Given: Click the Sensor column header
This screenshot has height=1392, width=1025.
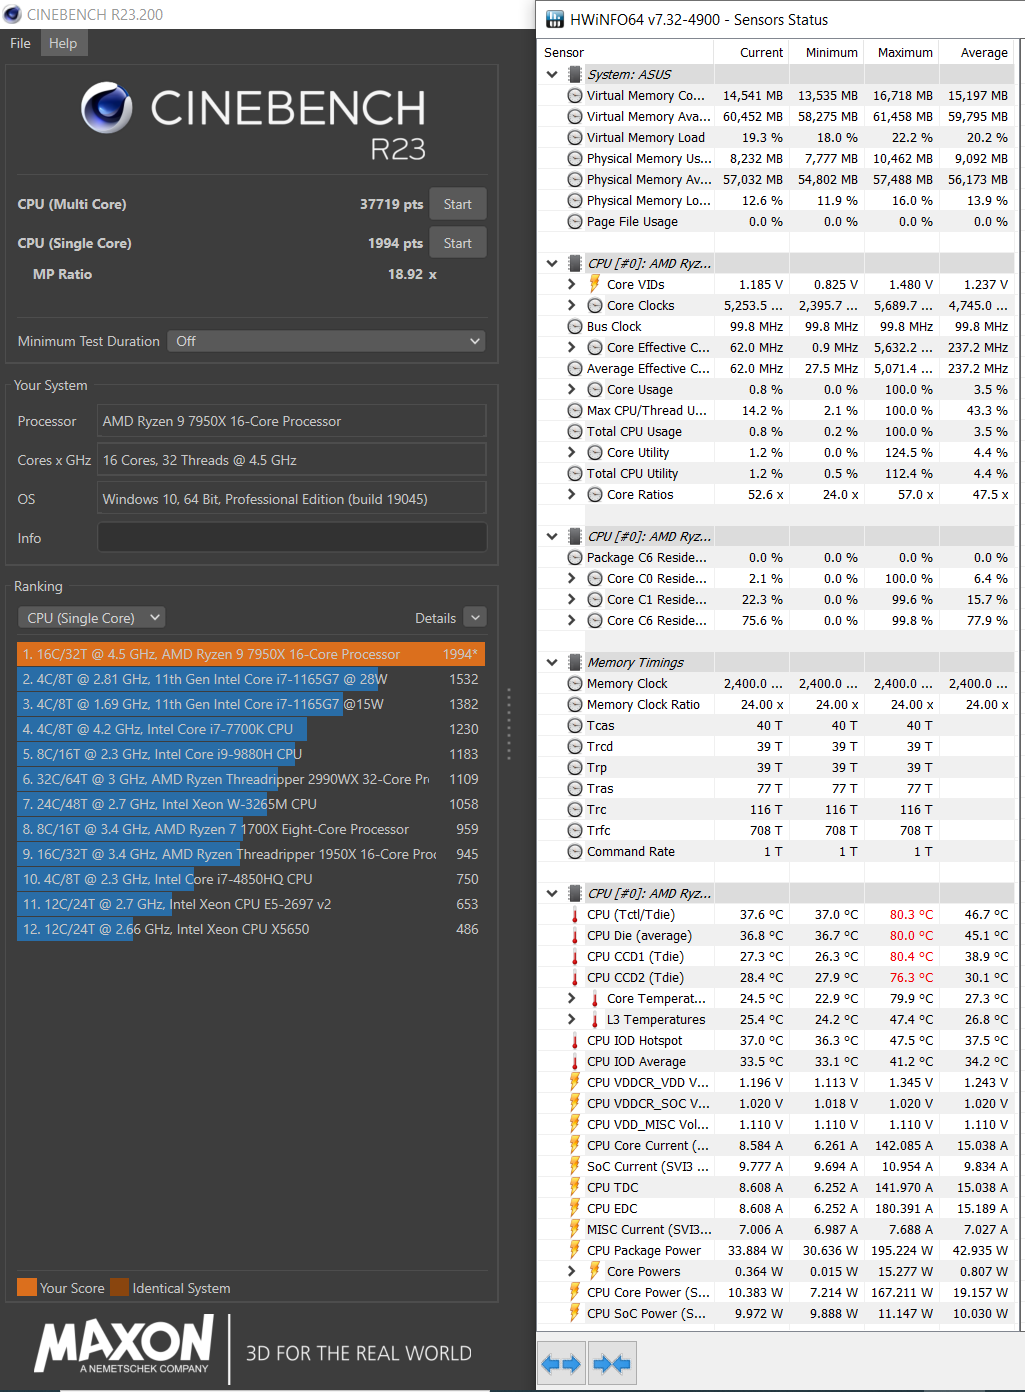Looking at the screenshot, I should tap(626, 52).
